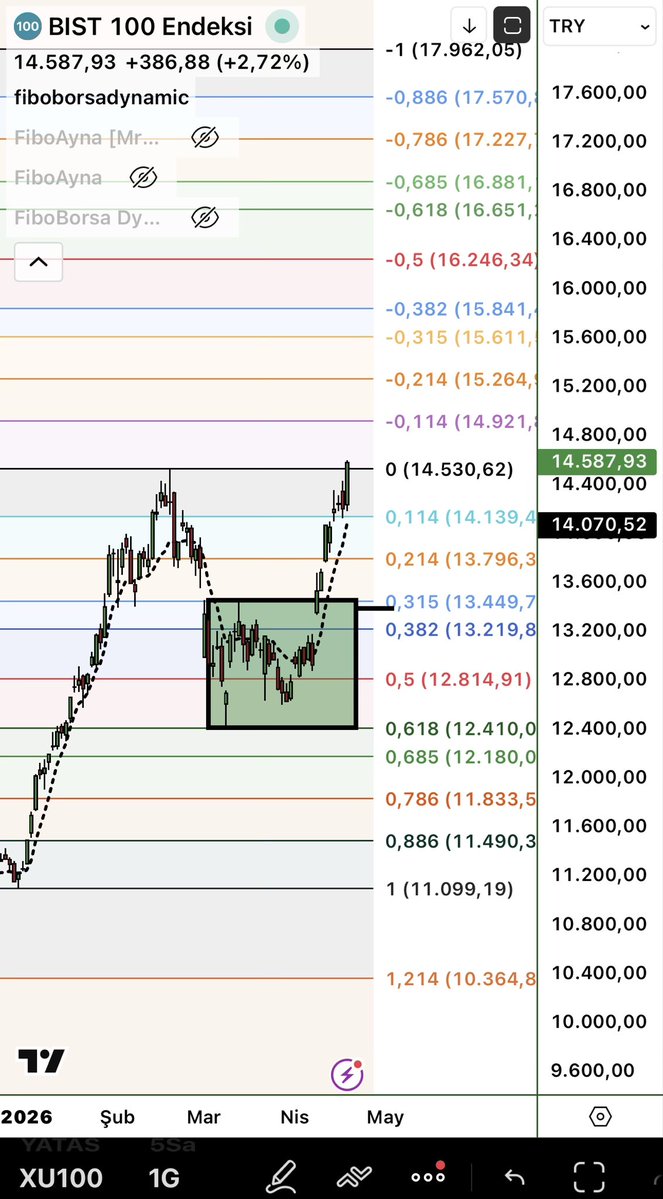Select the 0,618 Fibonacci level label
The width and height of the screenshot is (663, 1199).
[x=461, y=729]
